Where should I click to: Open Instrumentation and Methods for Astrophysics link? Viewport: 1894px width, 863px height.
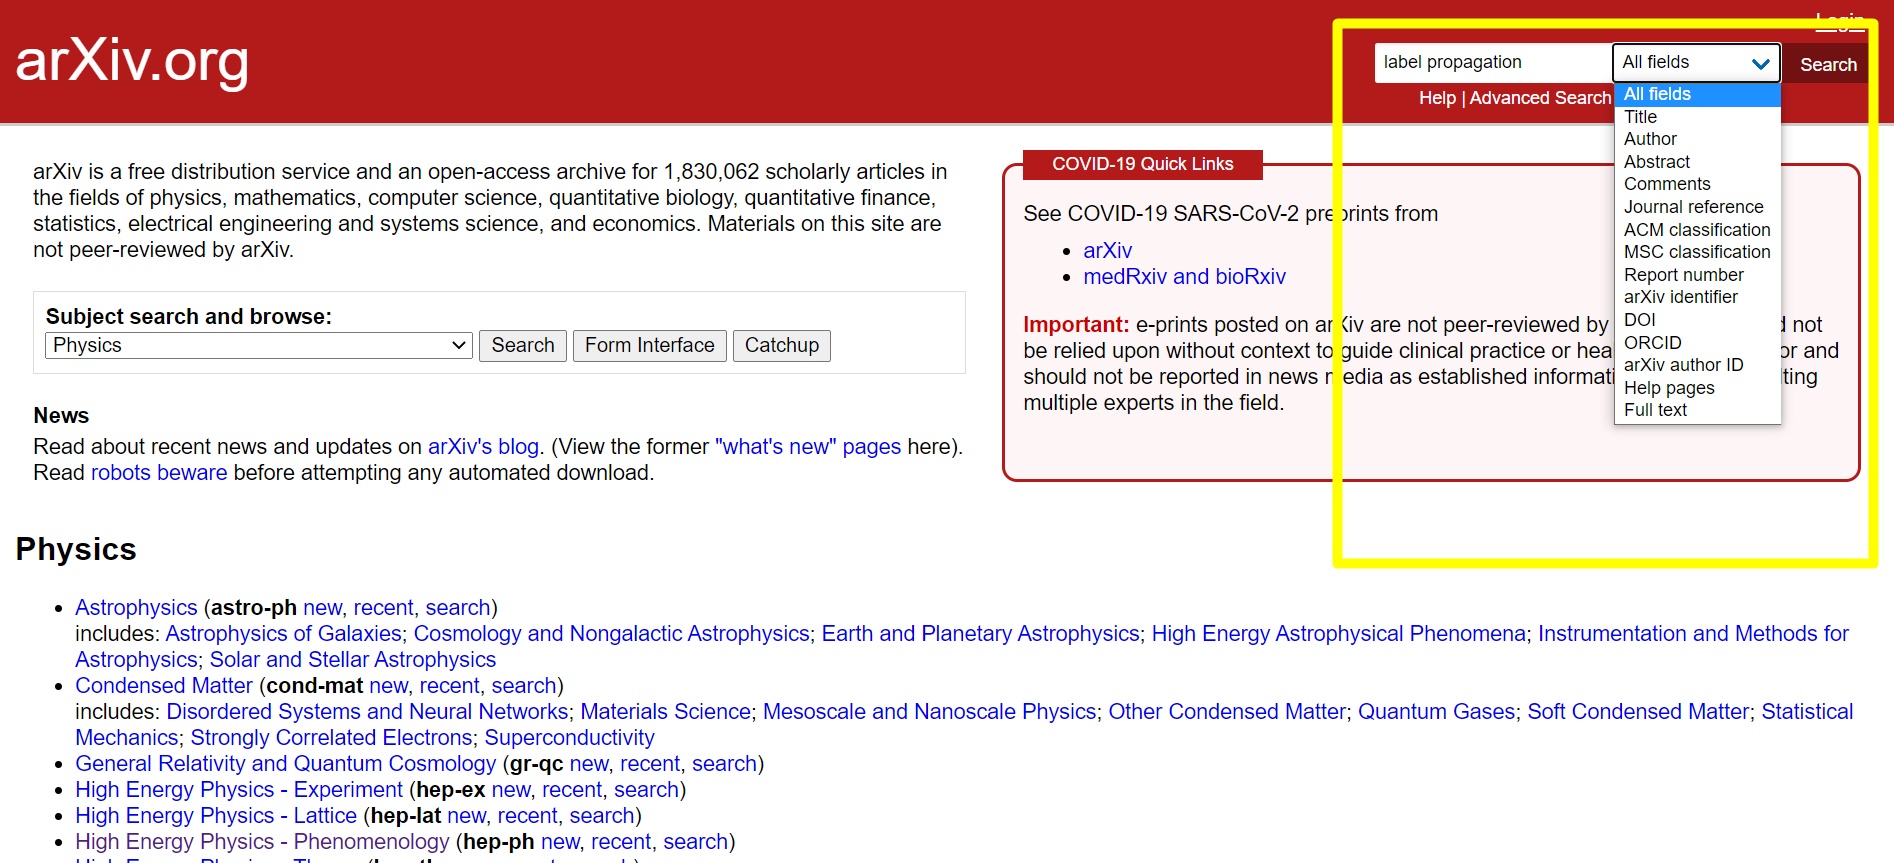tap(962, 647)
